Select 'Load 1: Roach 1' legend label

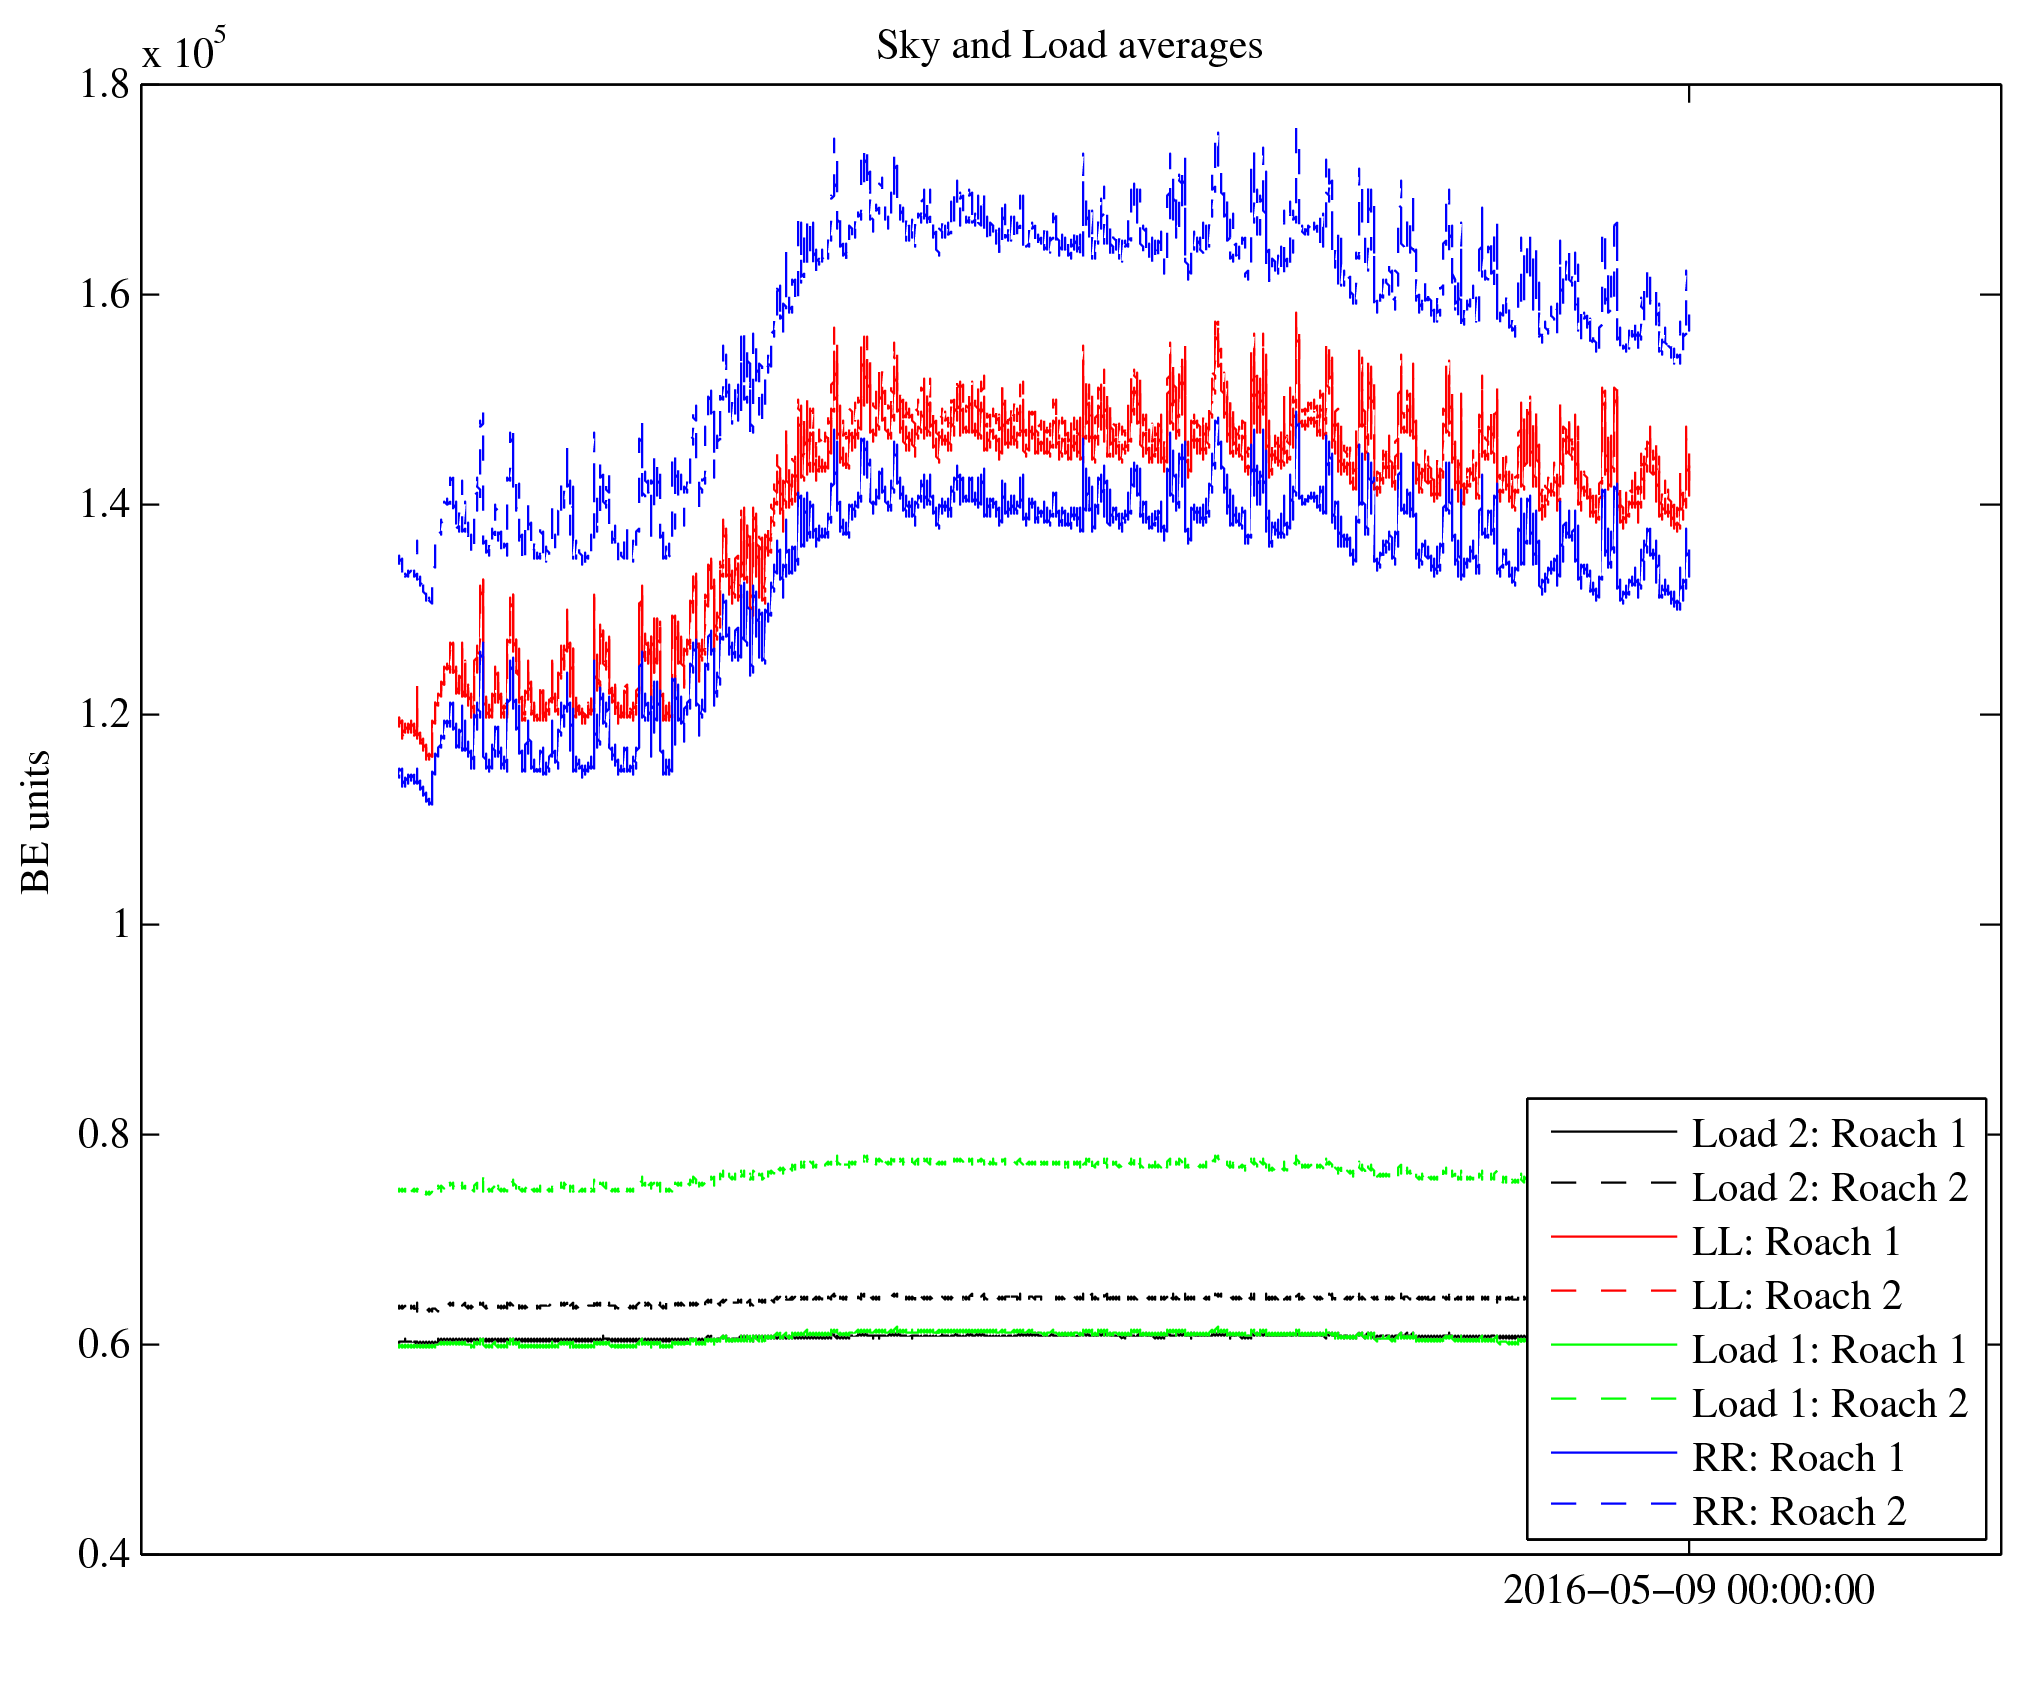pos(1829,1350)
